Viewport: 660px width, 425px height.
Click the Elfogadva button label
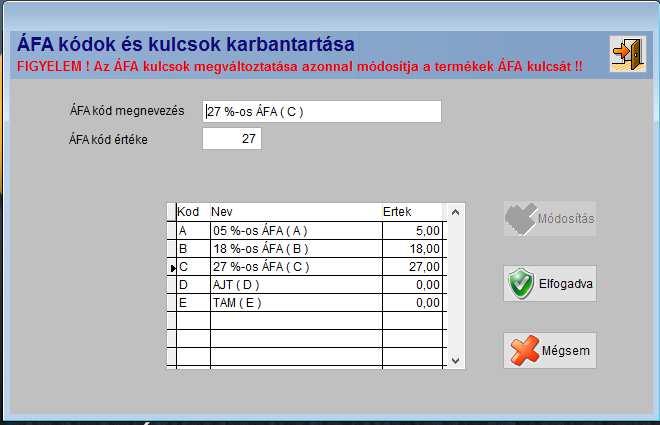point(565,284)
